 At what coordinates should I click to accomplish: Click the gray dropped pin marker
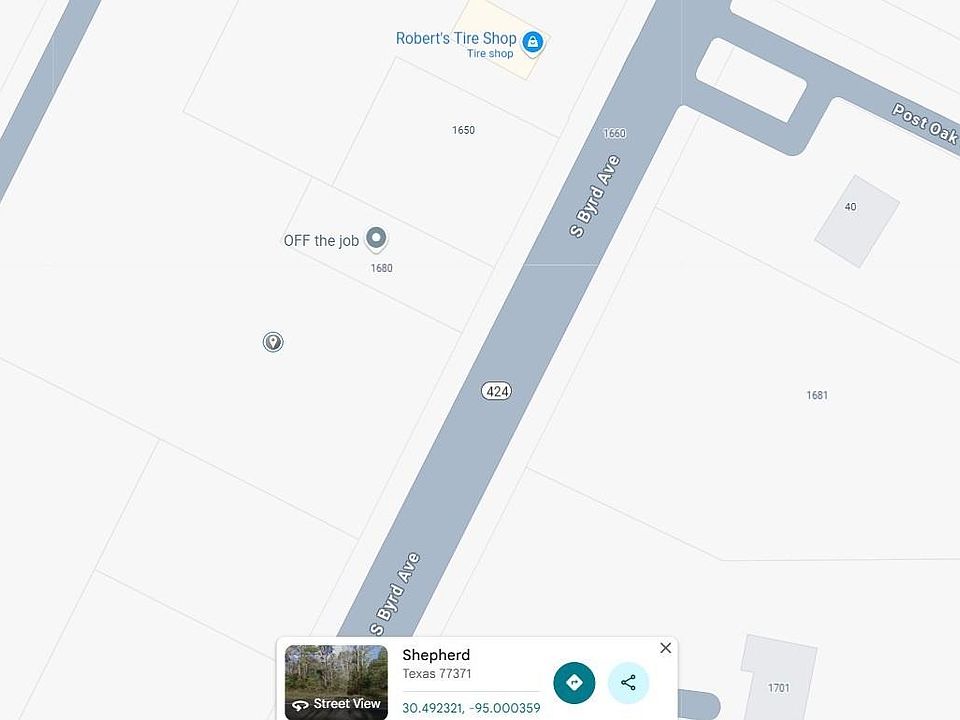pyautogui.click(x=273, y=342)
